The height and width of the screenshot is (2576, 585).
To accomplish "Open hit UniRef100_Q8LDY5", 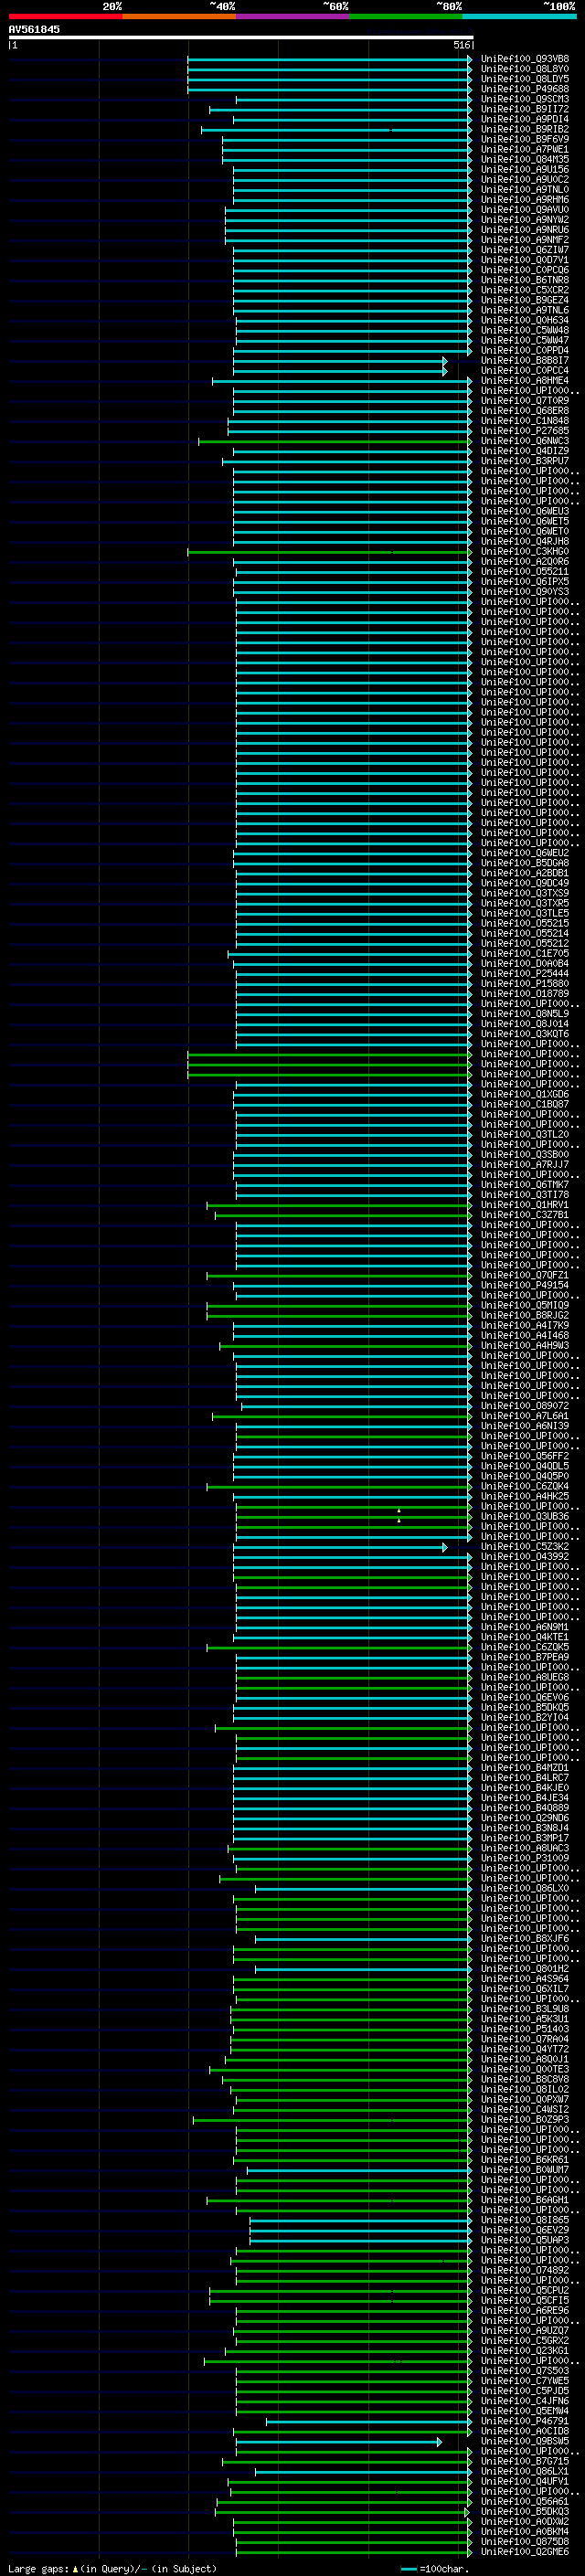I will pos(525,79).
